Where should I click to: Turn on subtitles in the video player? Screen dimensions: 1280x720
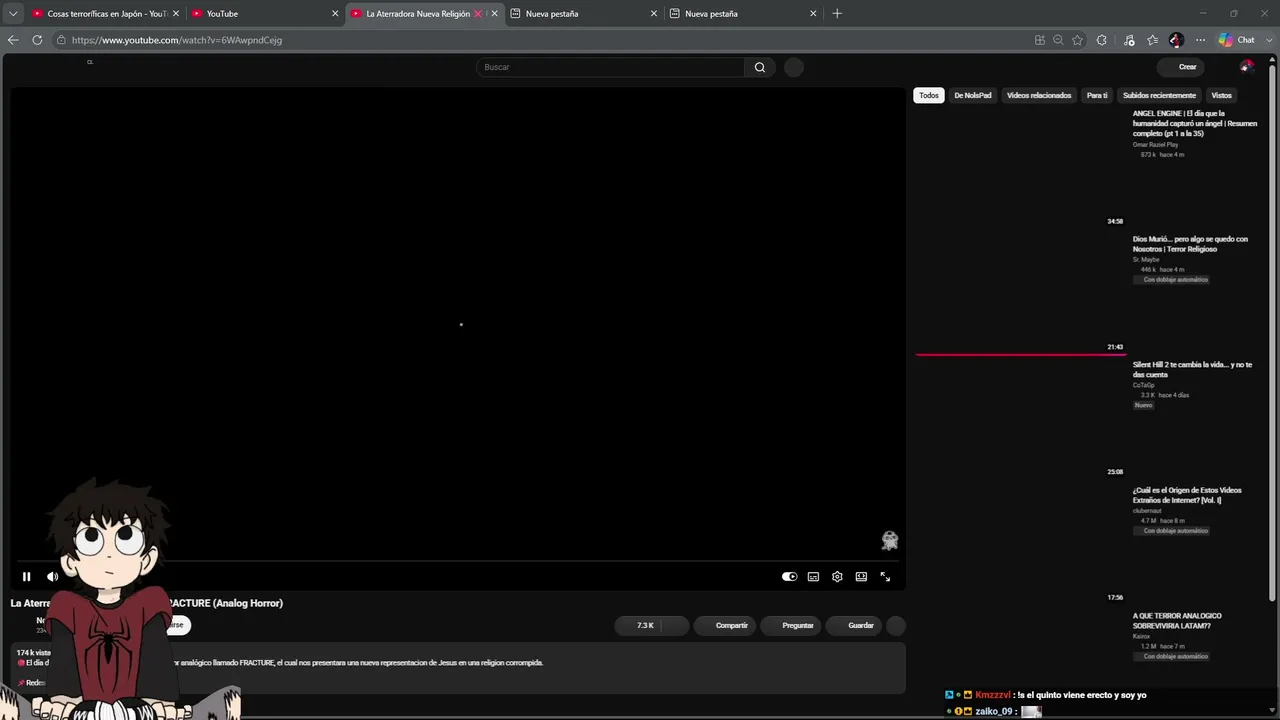[x=814, y=577]
